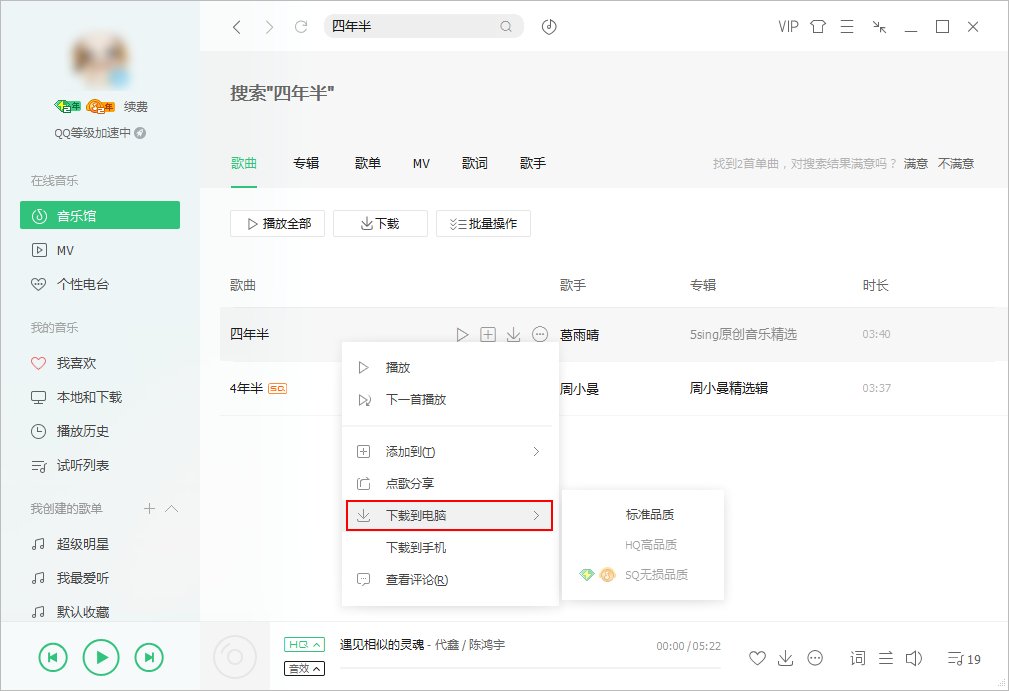The height and width of the screenshot is (691, 1009).
Task: Refresh the page with the reload icon
Action: (301, 26)
